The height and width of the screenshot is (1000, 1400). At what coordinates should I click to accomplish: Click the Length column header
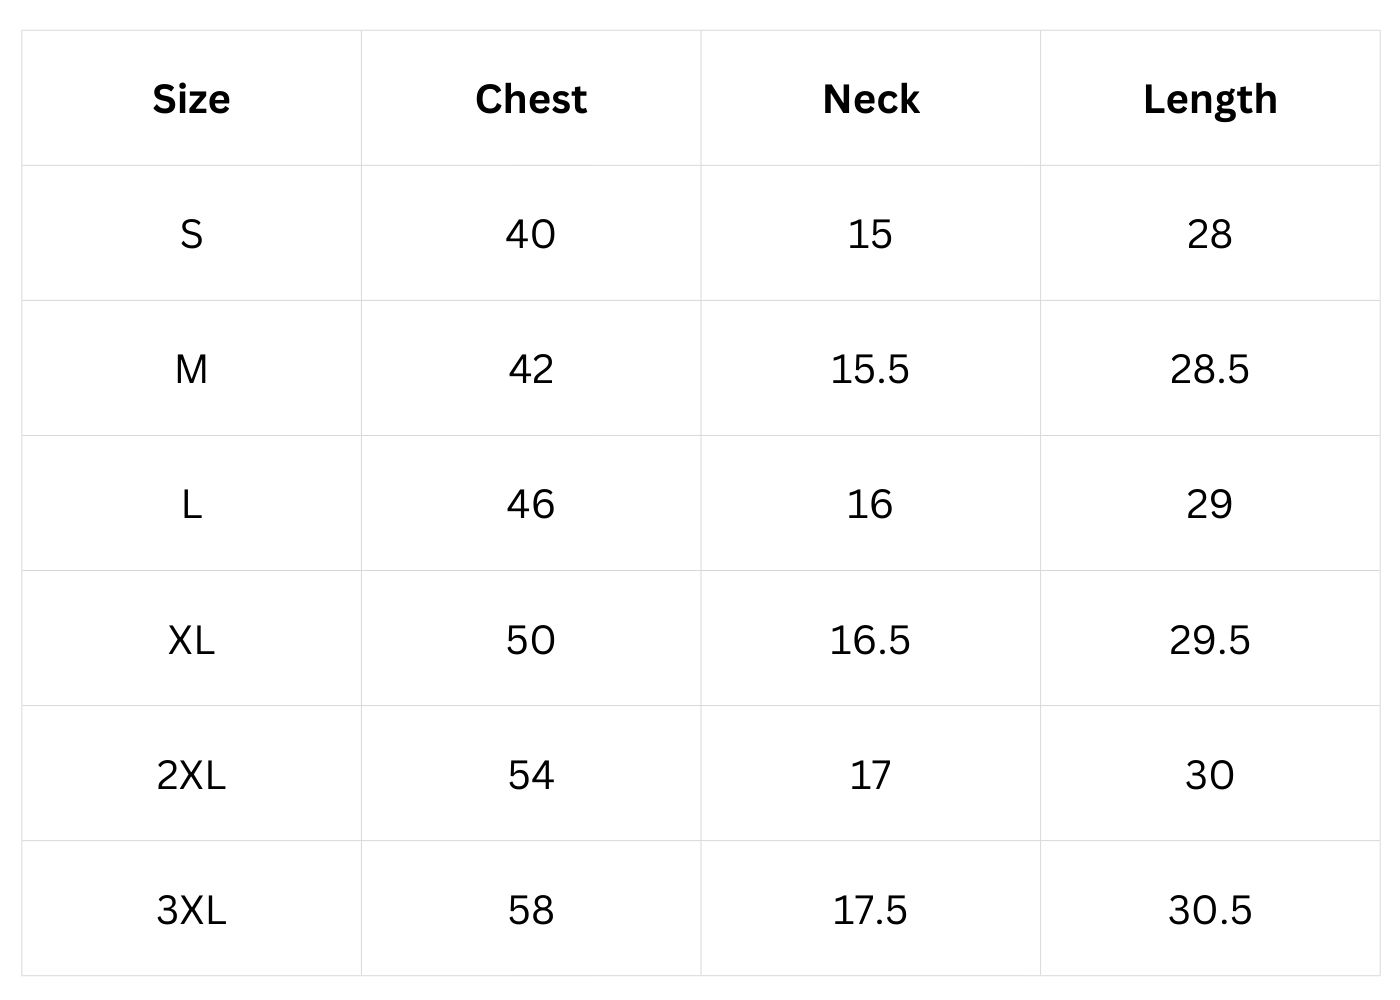[1210, 99]
